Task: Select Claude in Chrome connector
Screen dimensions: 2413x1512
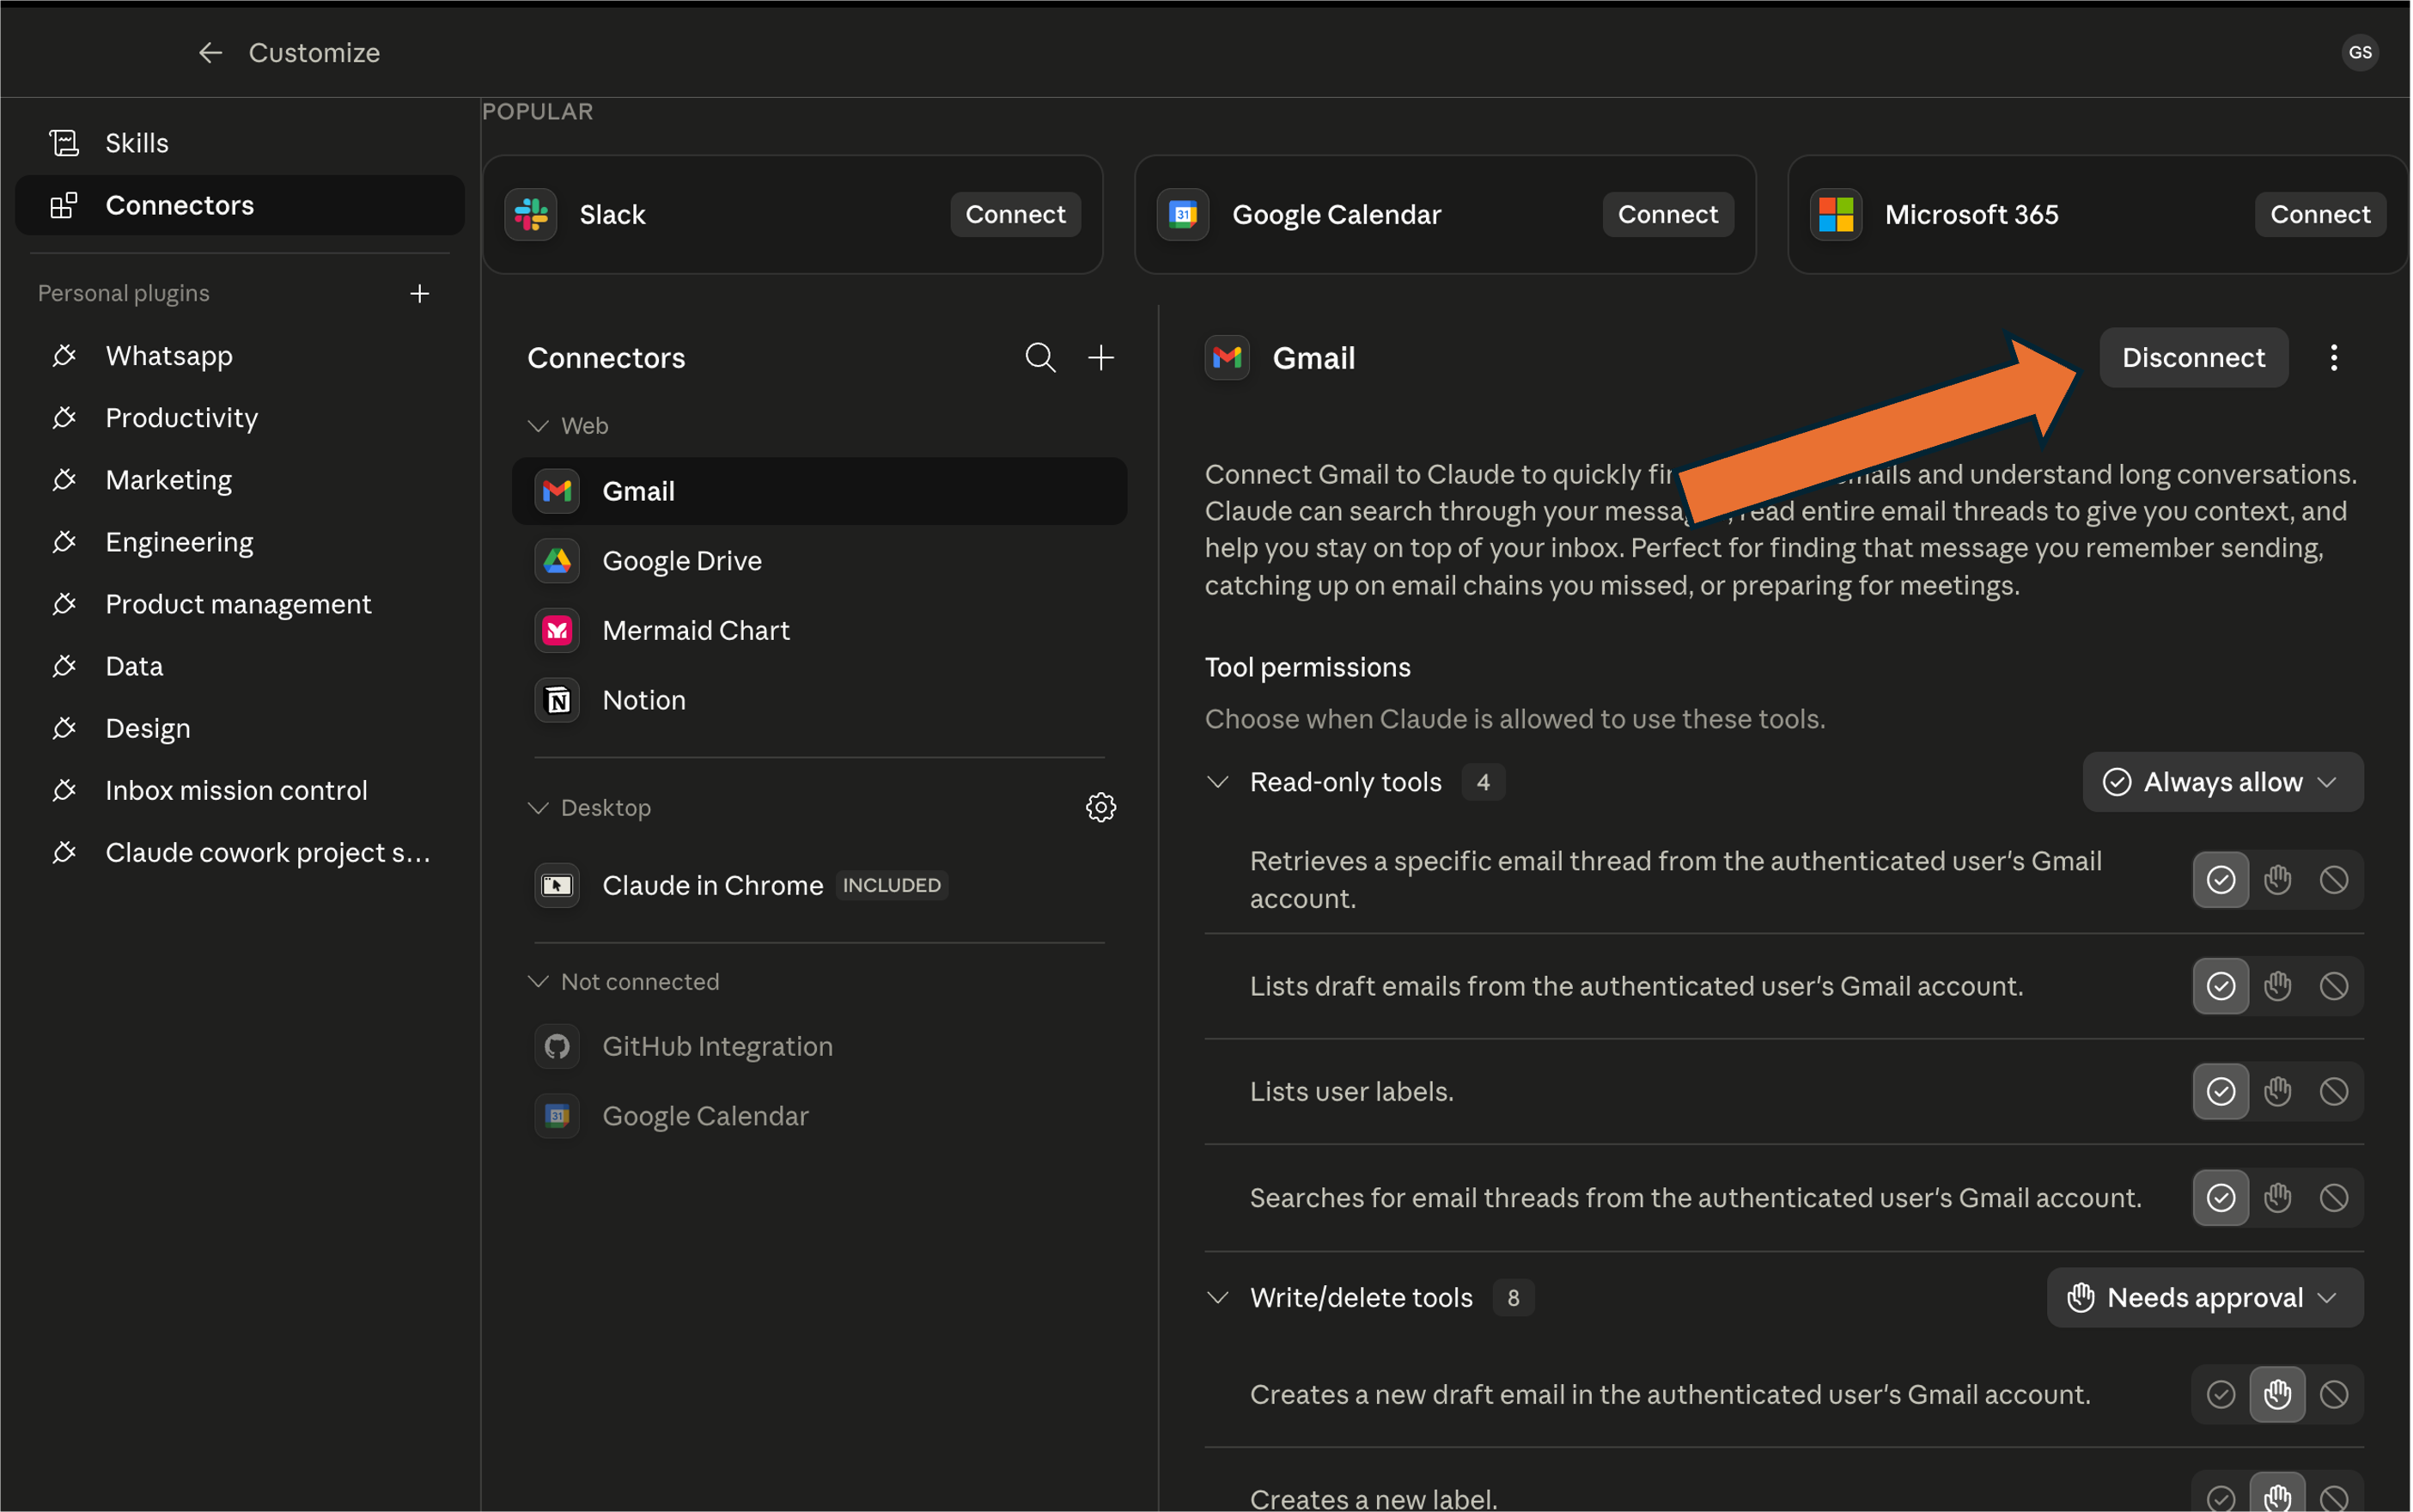Action: [819, 885]
